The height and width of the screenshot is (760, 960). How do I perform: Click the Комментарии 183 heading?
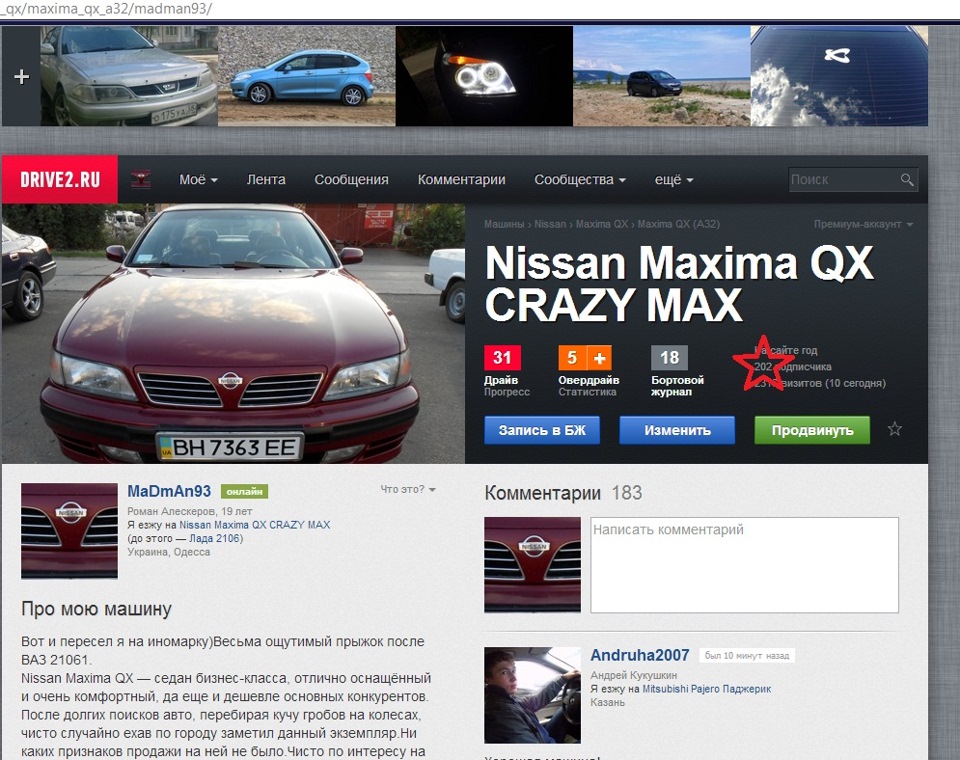pyautogui.click(x=563, y=493)
